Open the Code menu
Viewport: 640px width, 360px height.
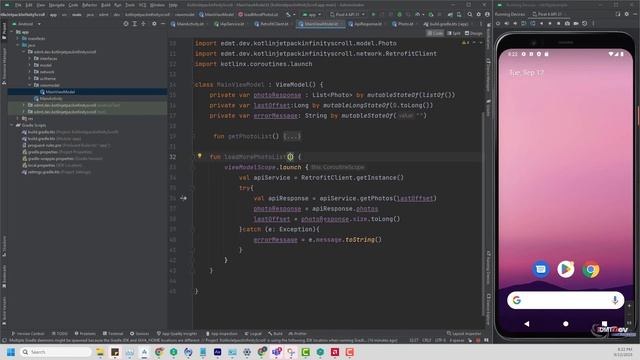click(73, 5)
